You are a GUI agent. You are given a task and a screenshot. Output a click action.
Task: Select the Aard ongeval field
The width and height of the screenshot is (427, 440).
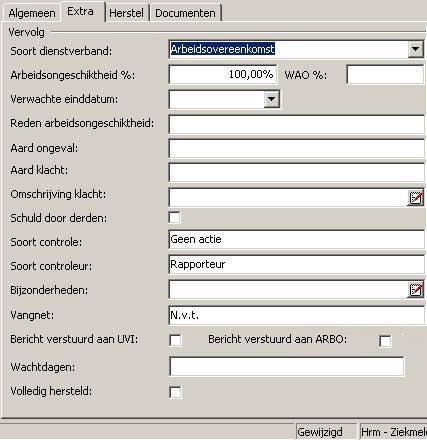pos(296,148)
